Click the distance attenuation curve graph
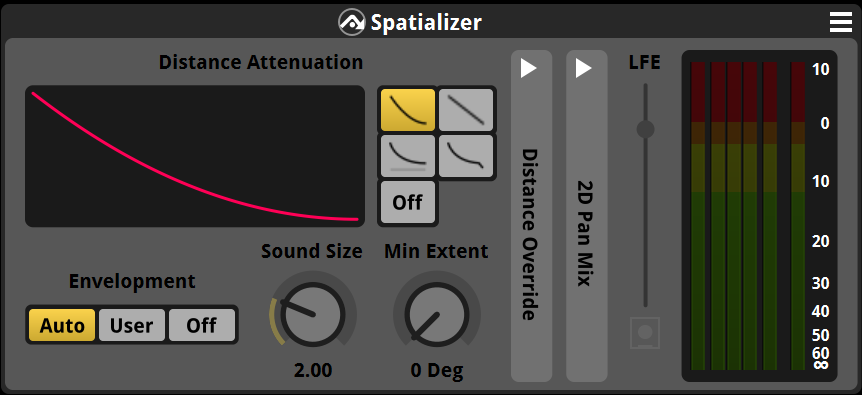 pos(195,156)
